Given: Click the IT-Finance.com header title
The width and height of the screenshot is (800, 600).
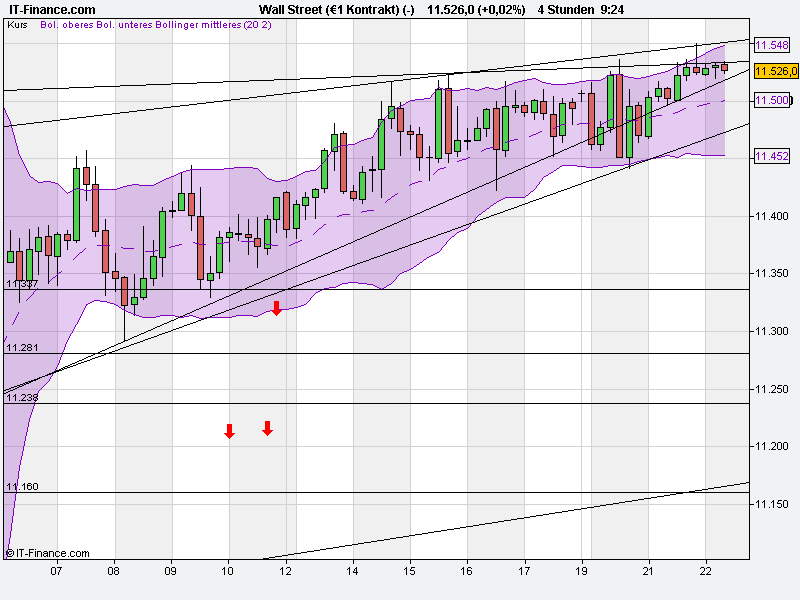Looking at the screenshot, I should tap(52, 10).
